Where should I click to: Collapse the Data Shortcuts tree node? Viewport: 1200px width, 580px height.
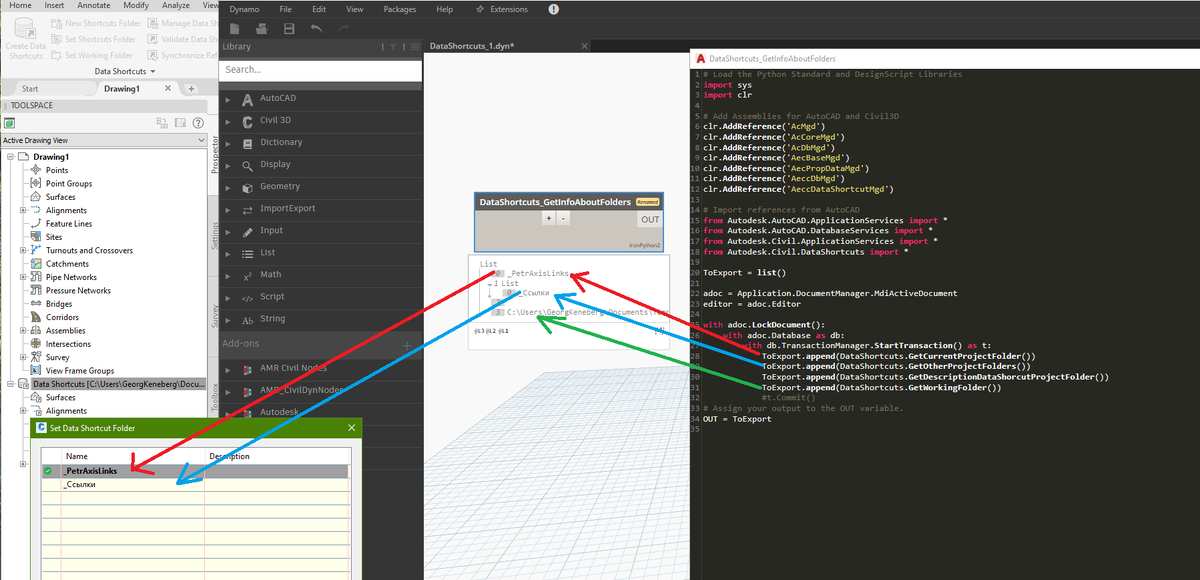[x=10, y=384]
